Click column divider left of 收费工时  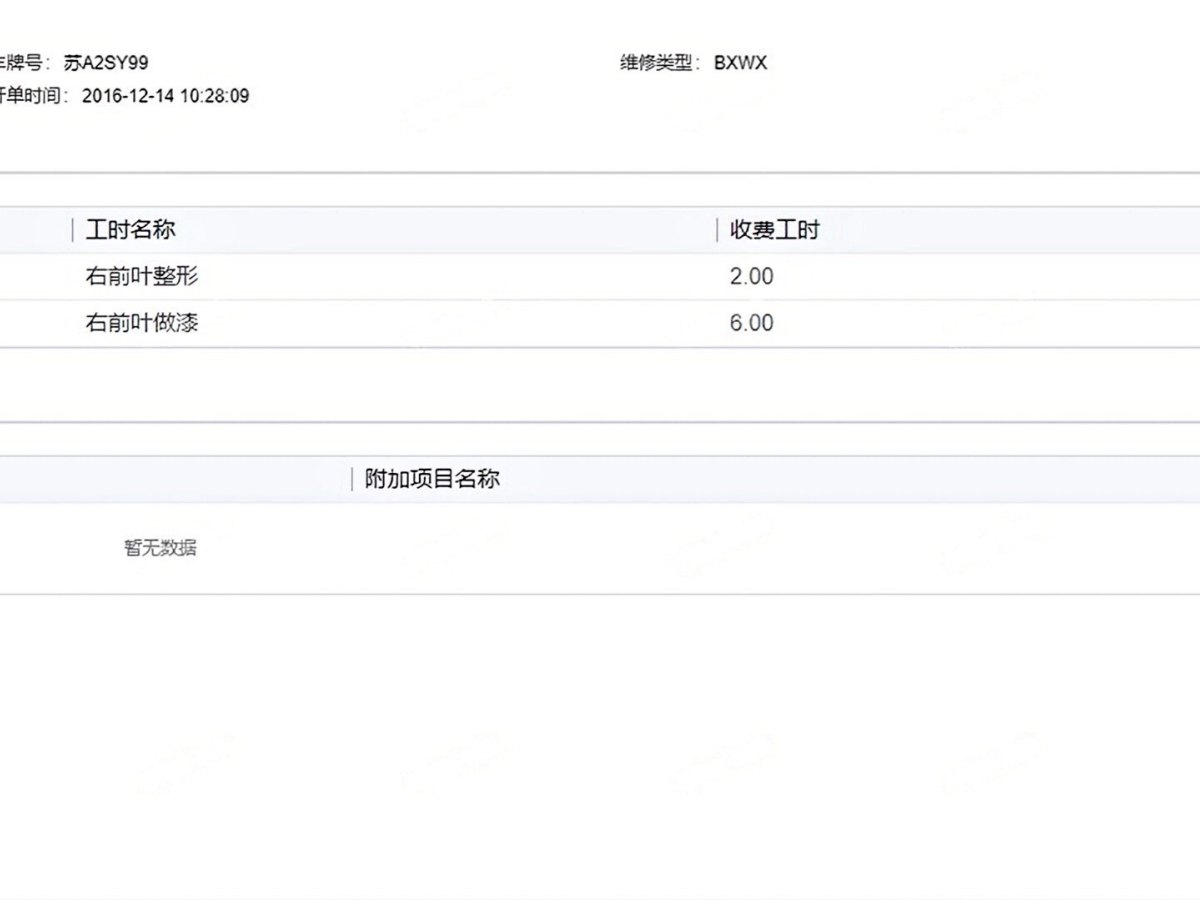pyautogui.click(x=717, y=230)
